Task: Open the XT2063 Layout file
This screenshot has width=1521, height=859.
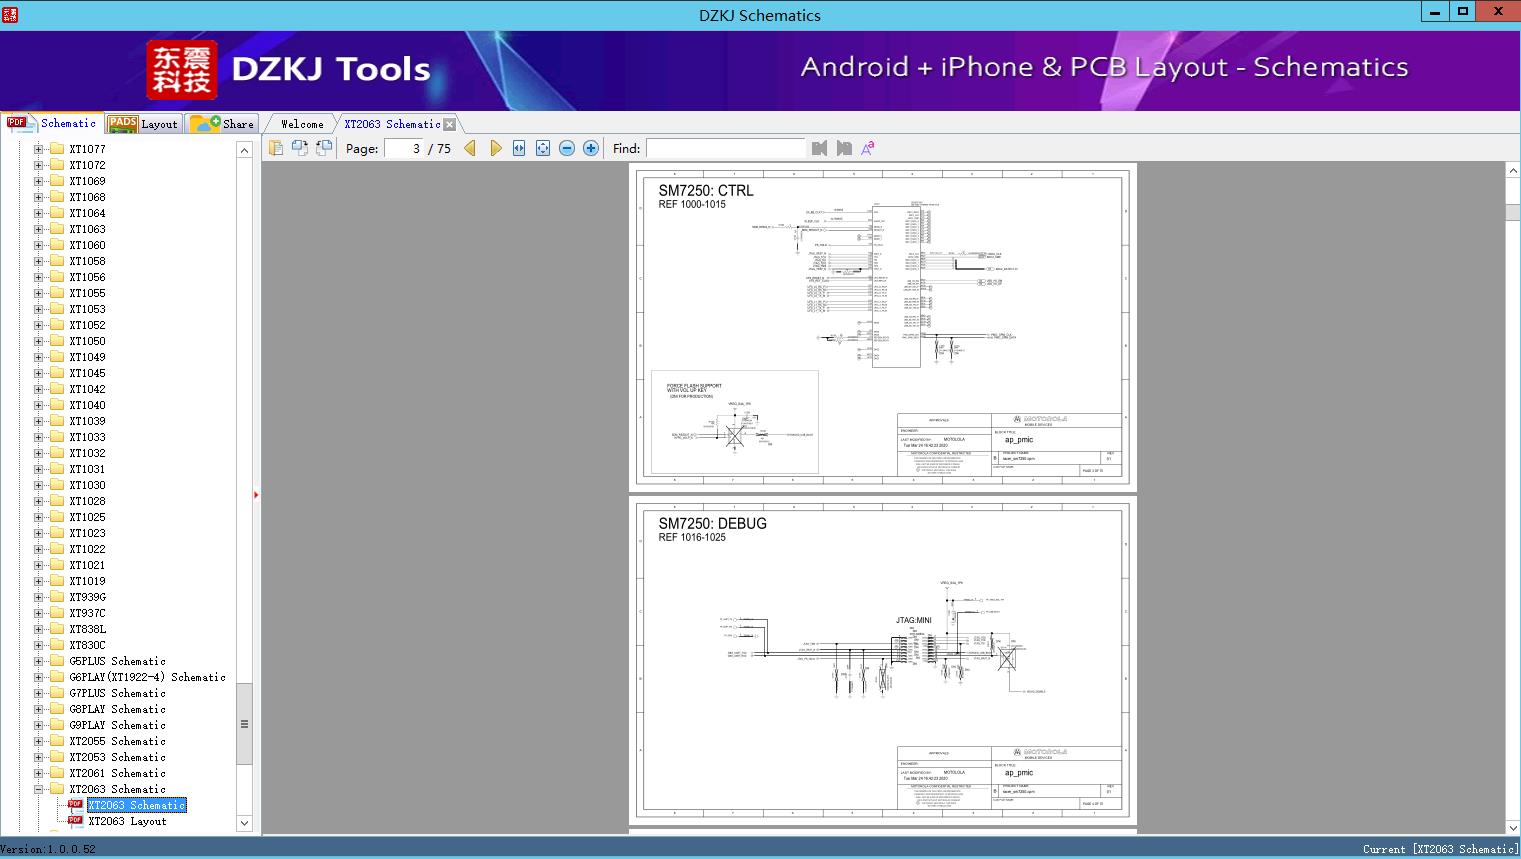Action: [127, 821]
